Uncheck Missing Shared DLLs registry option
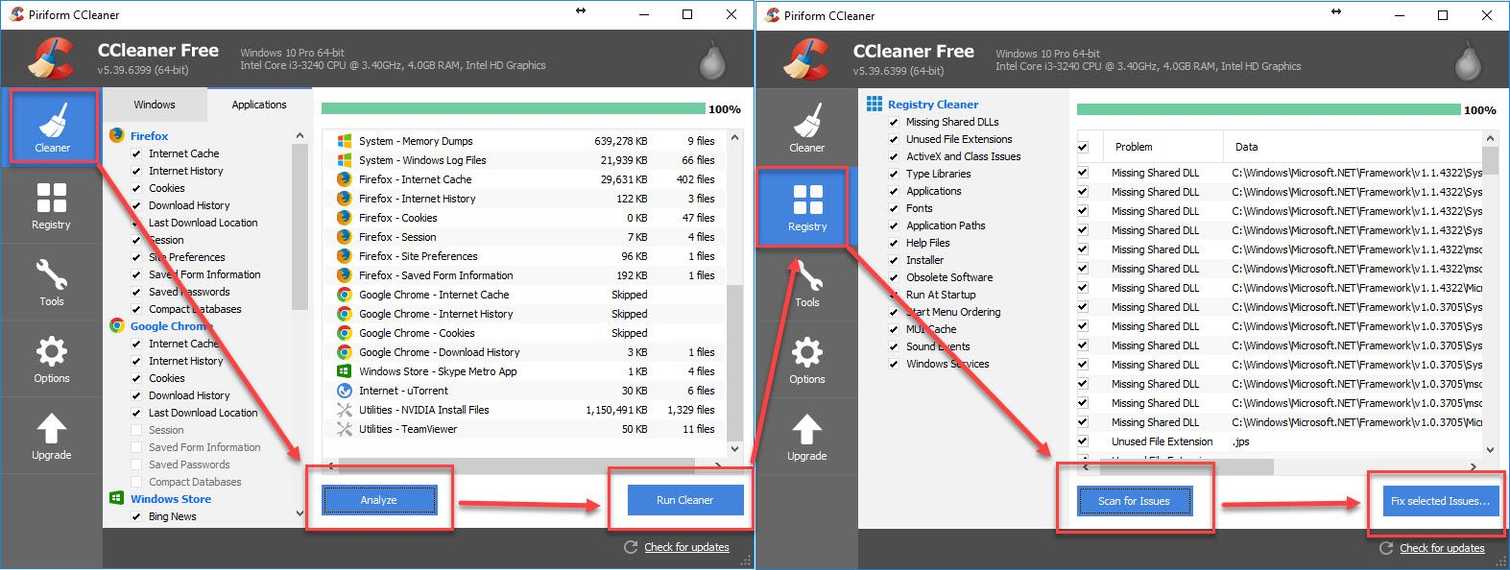This screenshot has height=570, width=1510. [x=894, y=122]
